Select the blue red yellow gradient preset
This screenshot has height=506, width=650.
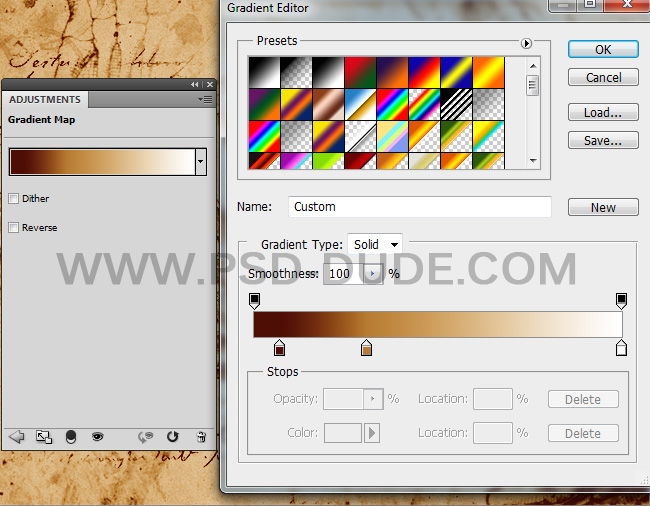click(424, 73)
